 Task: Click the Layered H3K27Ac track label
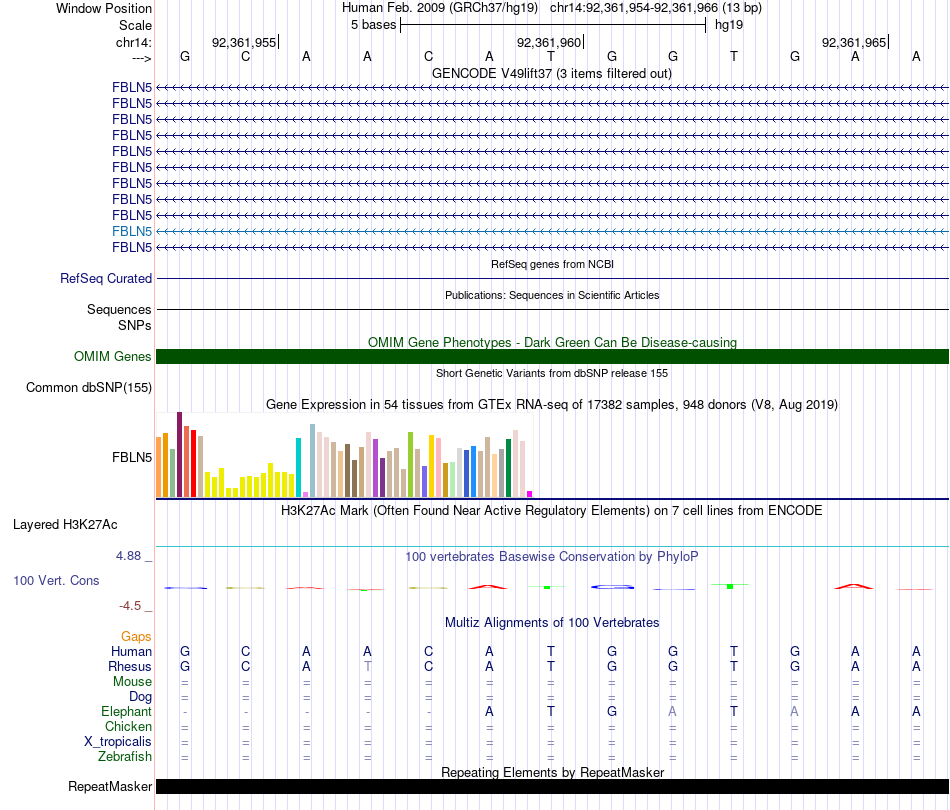click(65, 525)
